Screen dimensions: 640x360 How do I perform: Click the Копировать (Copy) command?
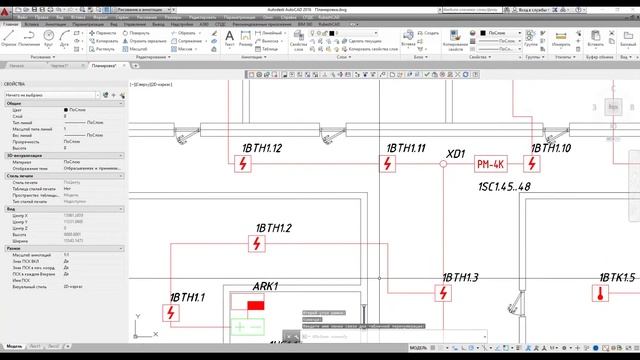click(103, 41)
